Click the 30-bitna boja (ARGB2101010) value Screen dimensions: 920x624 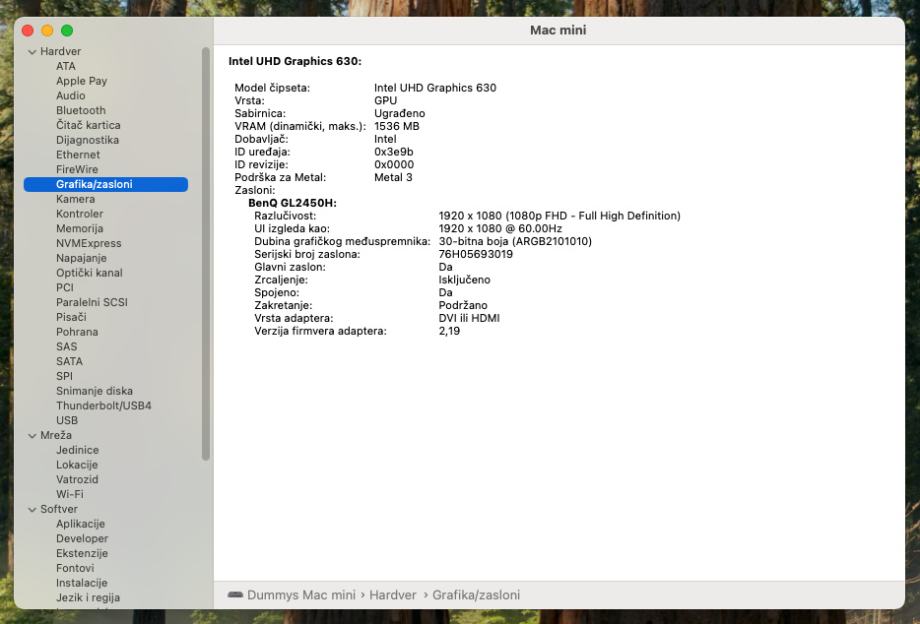(x=515, y=241)
